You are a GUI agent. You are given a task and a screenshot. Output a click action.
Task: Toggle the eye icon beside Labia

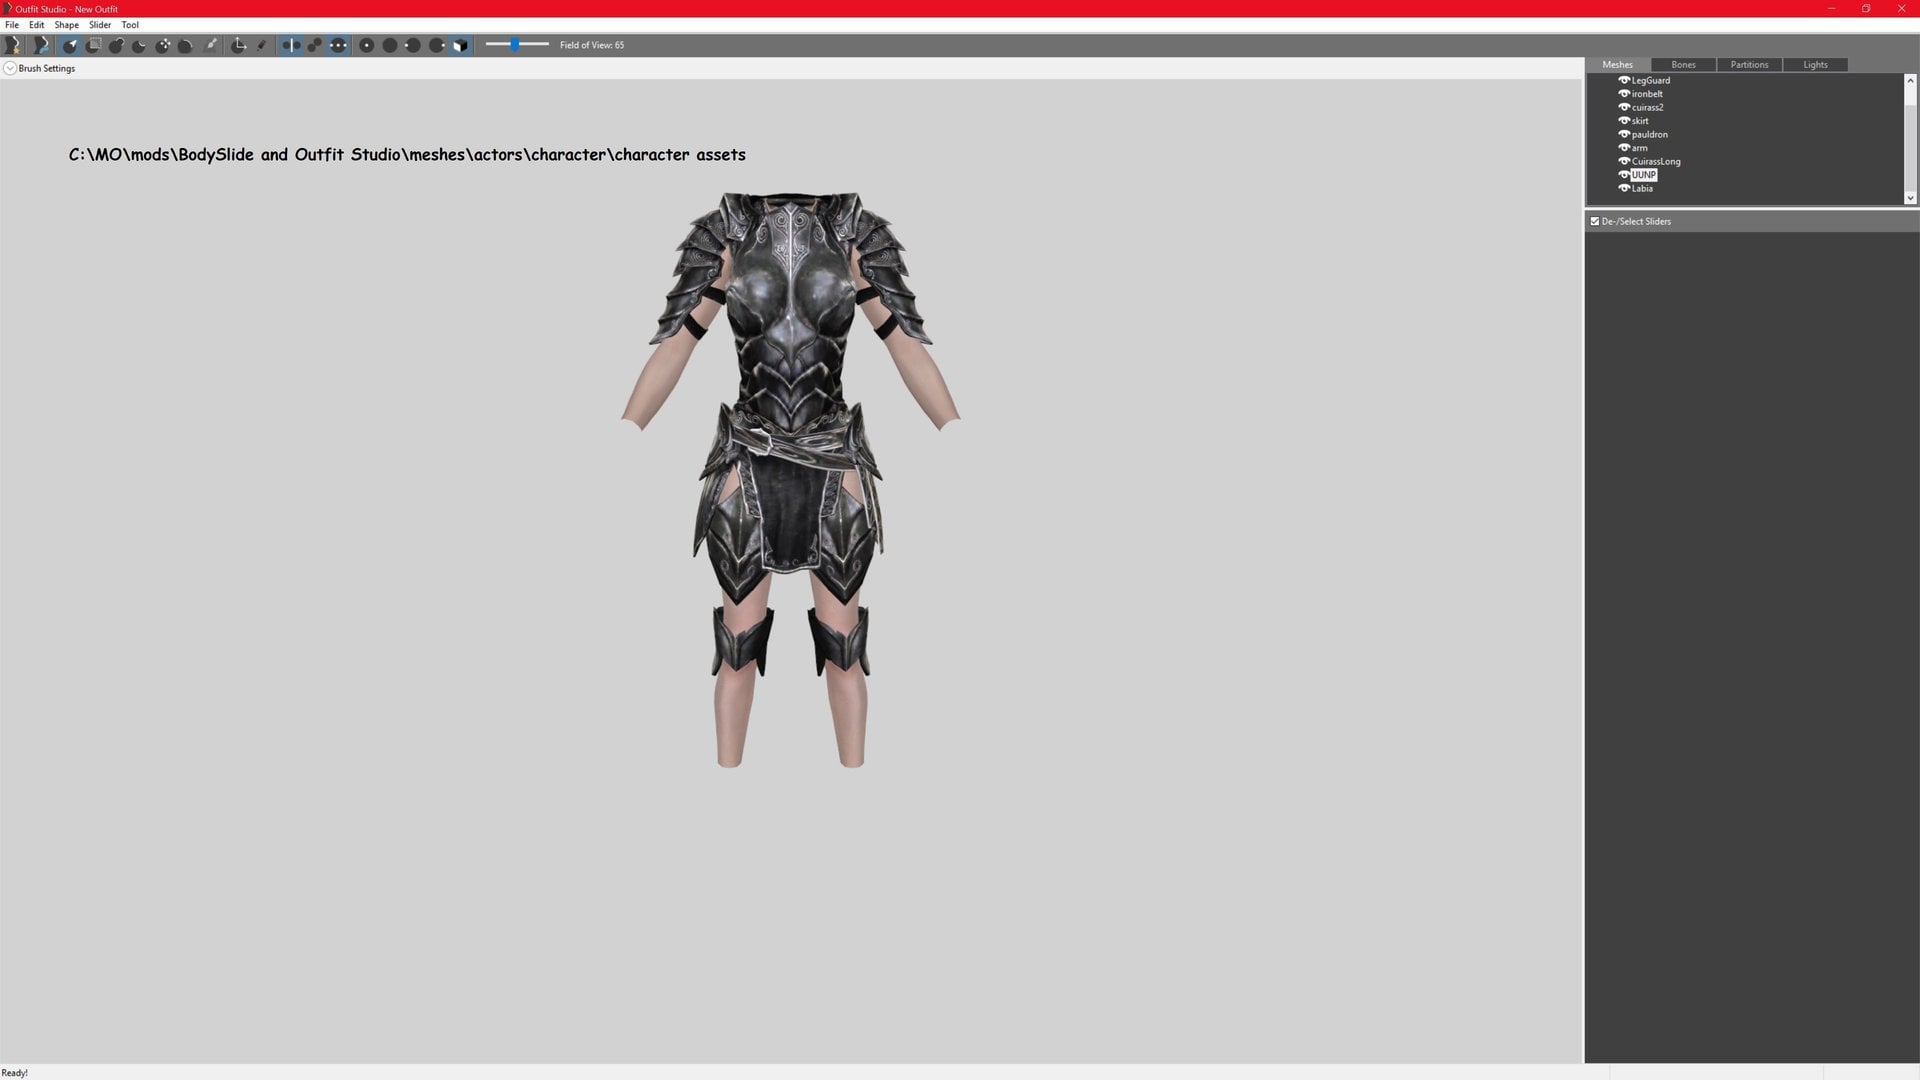pyautogui.click(x=1624, y=188)
